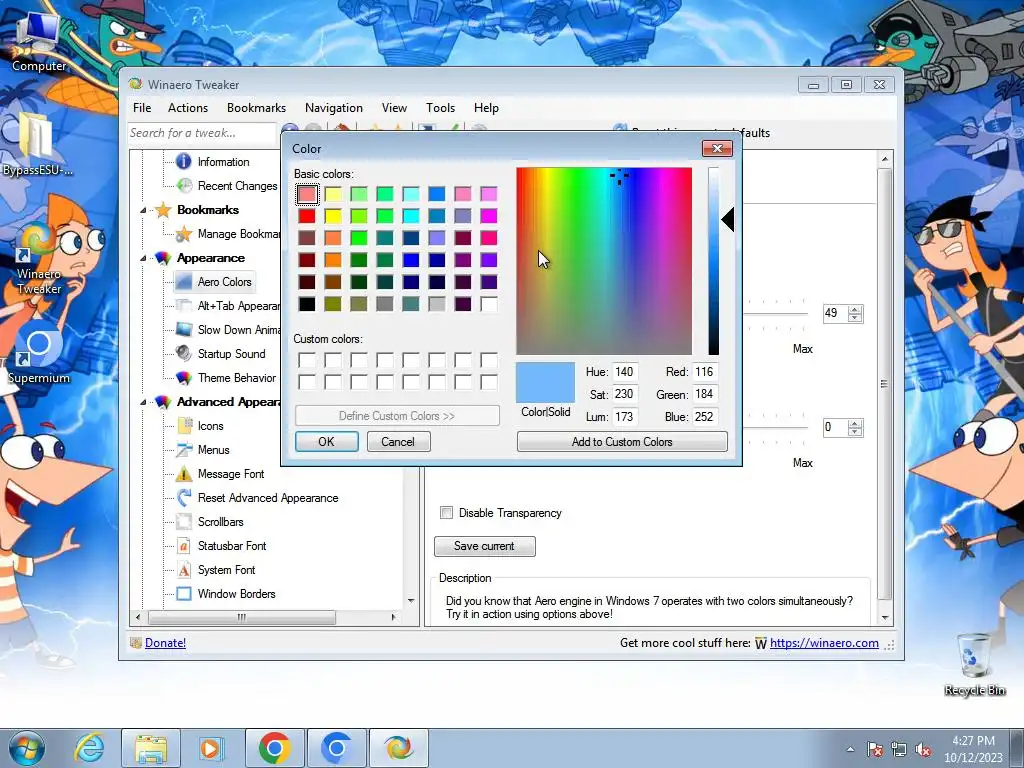
Task: Select the Supermium desktop shortcut
Action: pyautogui.click(x=39, y=353)
